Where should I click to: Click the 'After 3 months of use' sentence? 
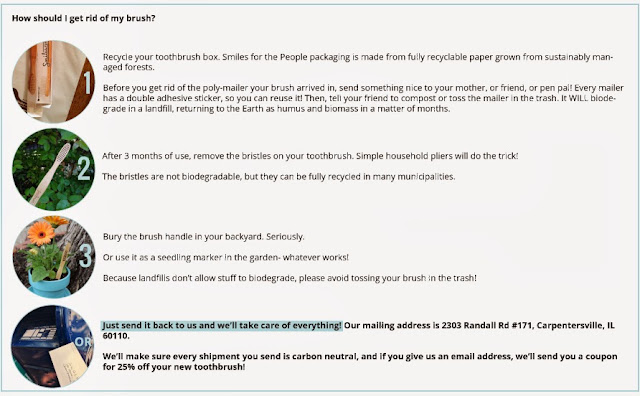[x=310, y=156]
